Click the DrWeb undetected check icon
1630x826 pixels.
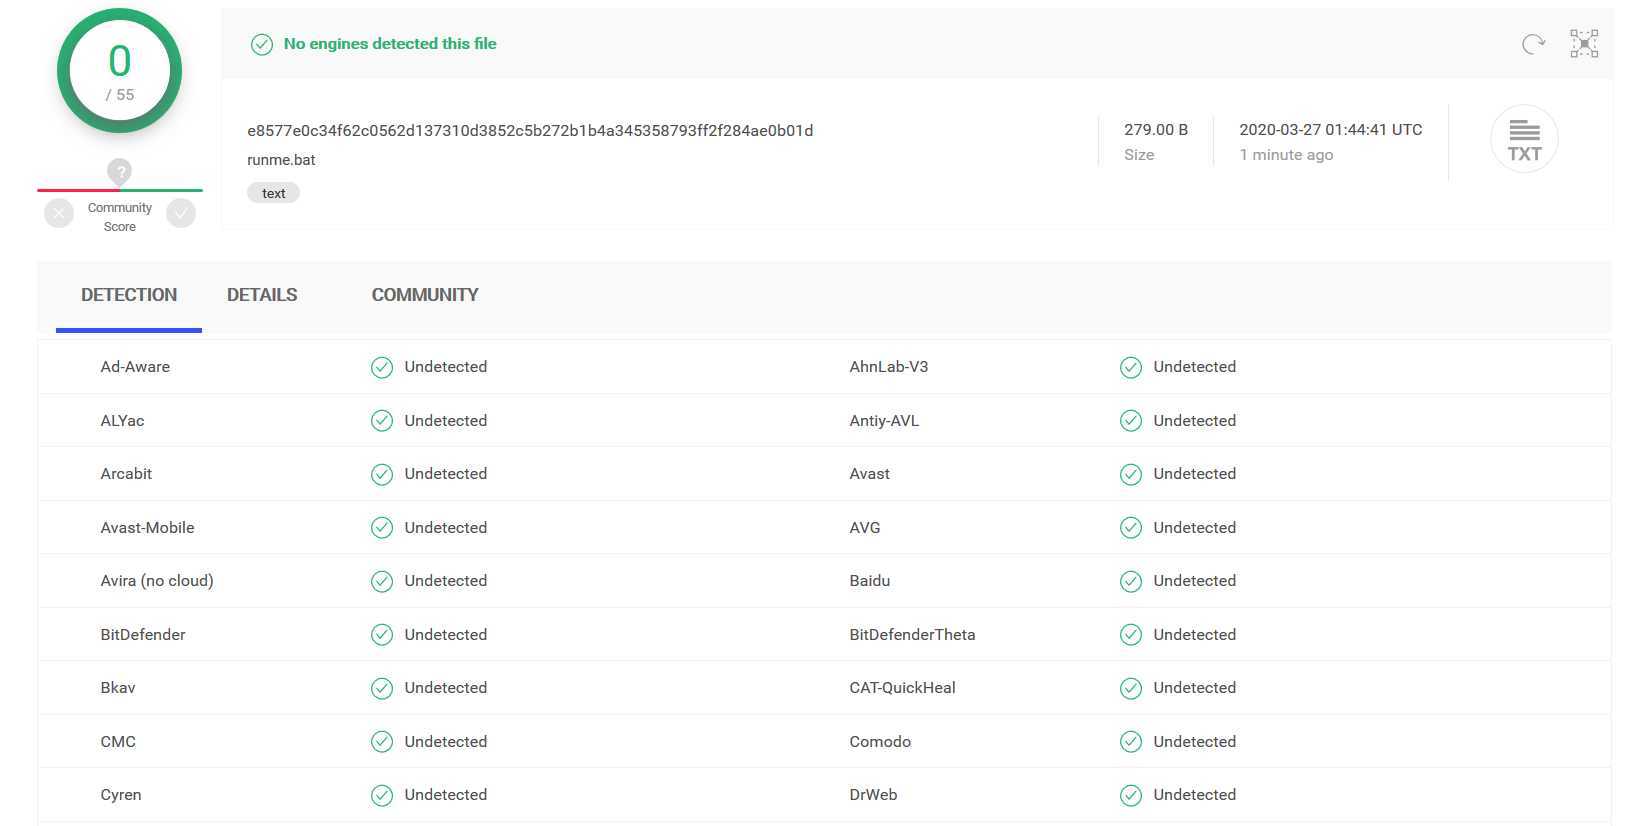click(1131, 795)
